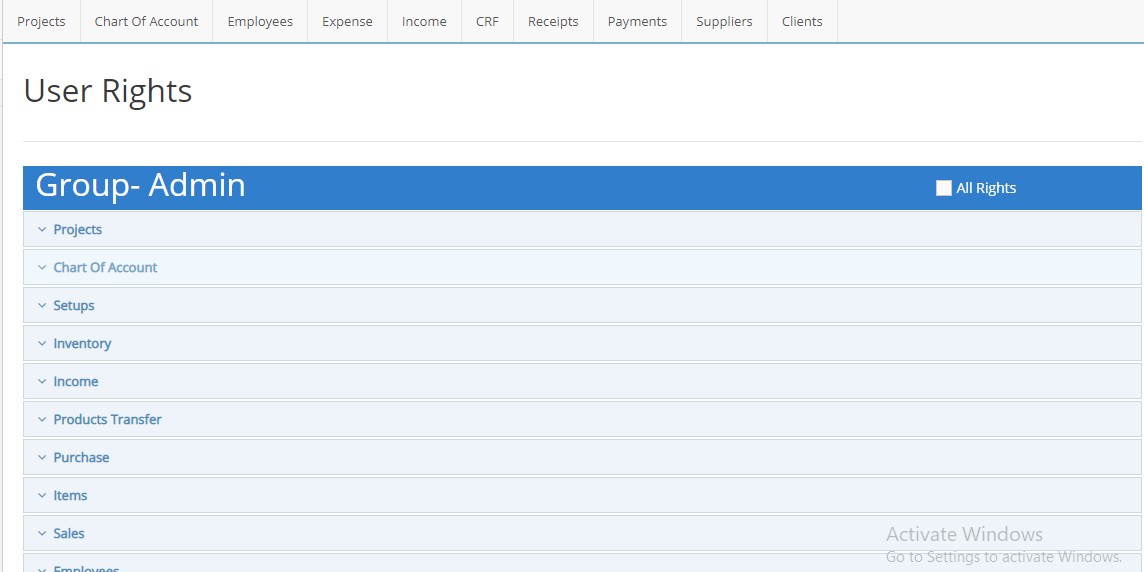Expand the Chart Of Account section chevron
Screen dimensions: 1144x572
pos(42,268)
